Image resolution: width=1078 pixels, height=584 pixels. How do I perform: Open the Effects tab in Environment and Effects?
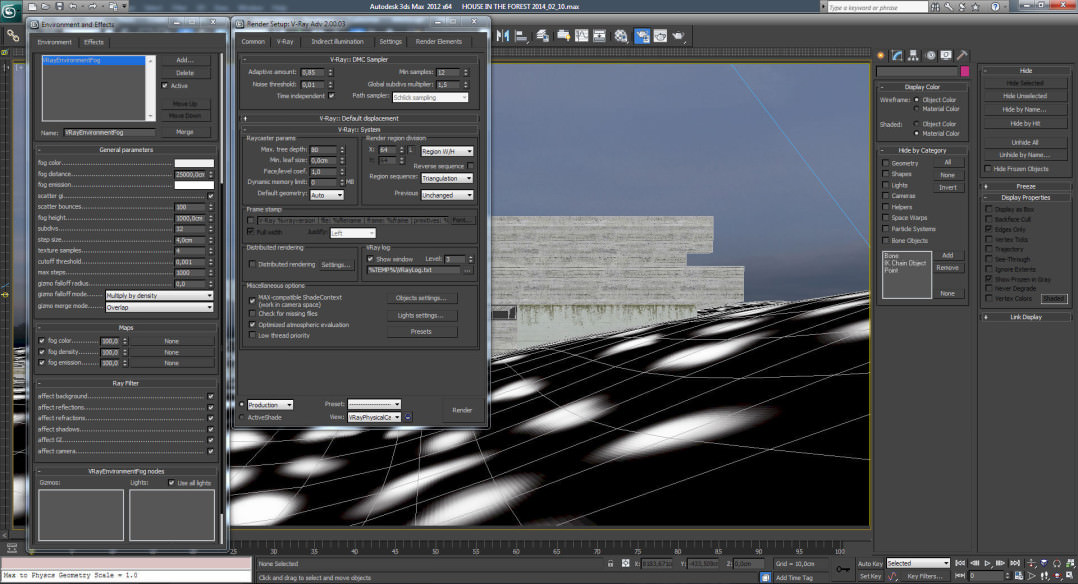tap(94, 42)
